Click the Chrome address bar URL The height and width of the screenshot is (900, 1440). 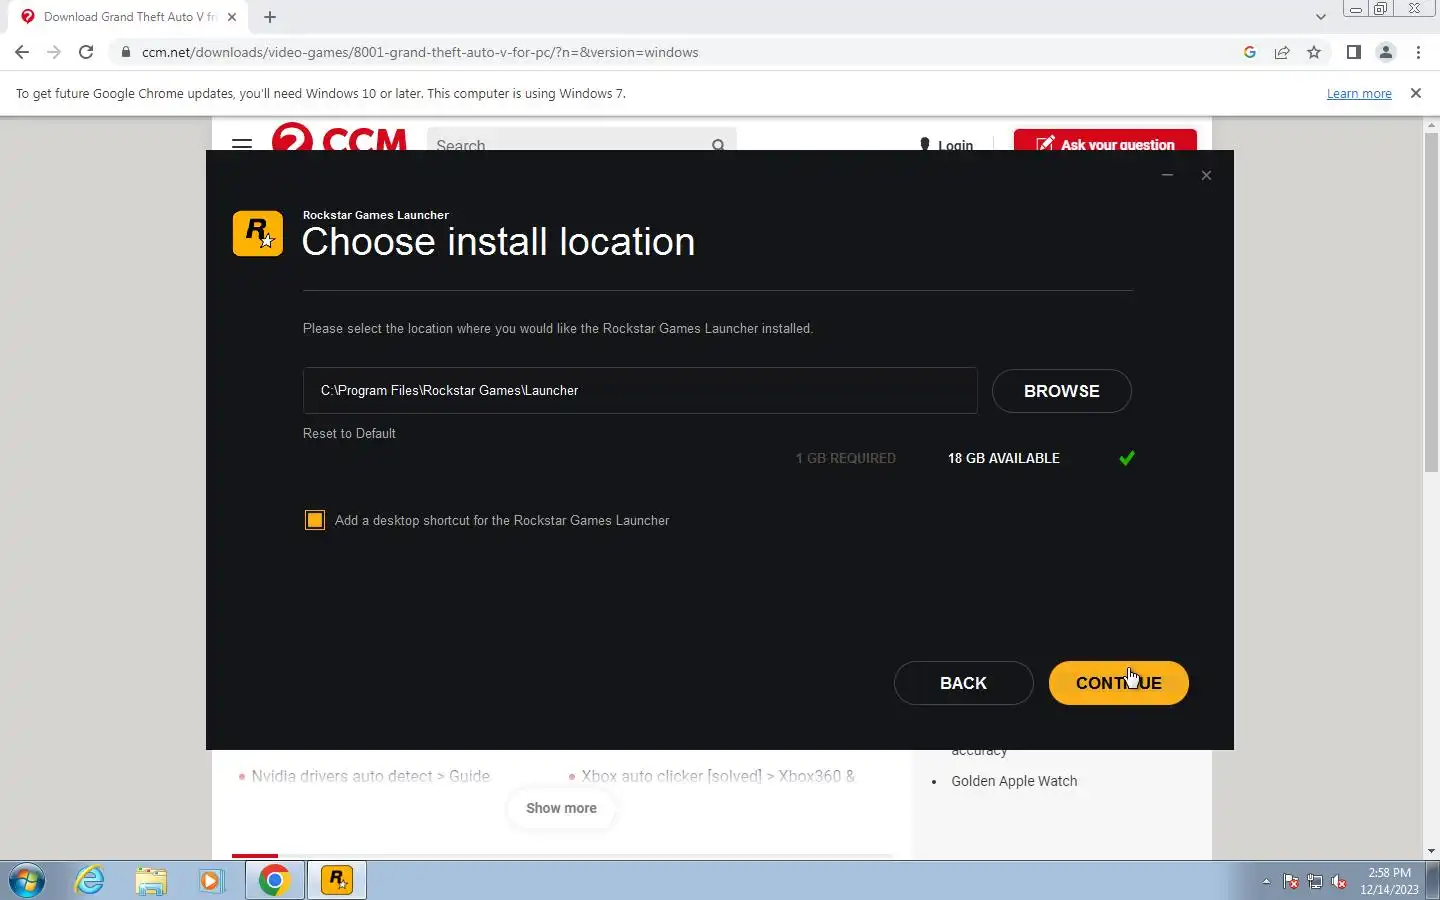coord(420,52)
